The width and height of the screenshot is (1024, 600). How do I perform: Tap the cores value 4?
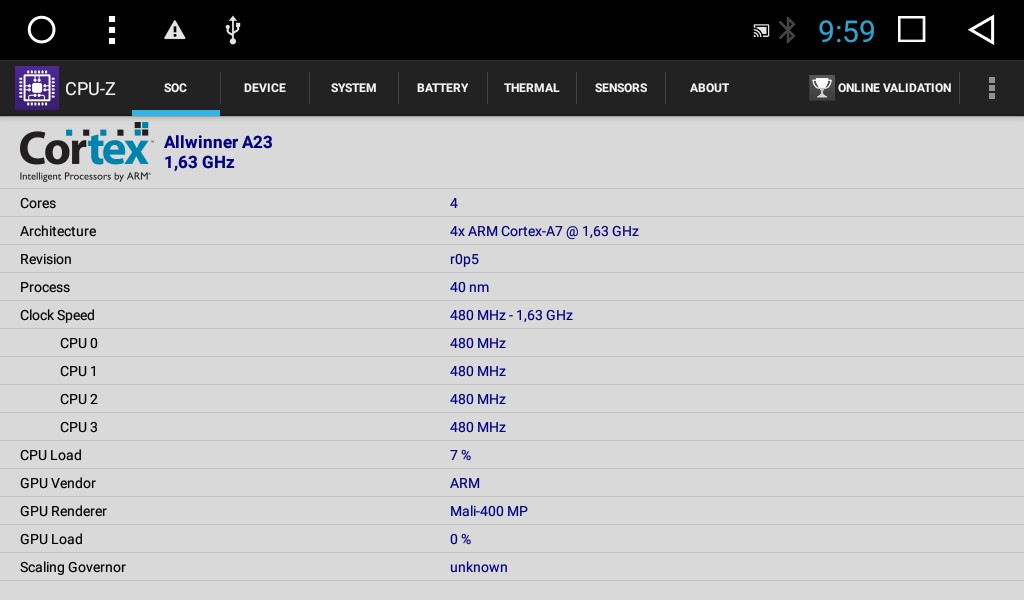(454, 203)
